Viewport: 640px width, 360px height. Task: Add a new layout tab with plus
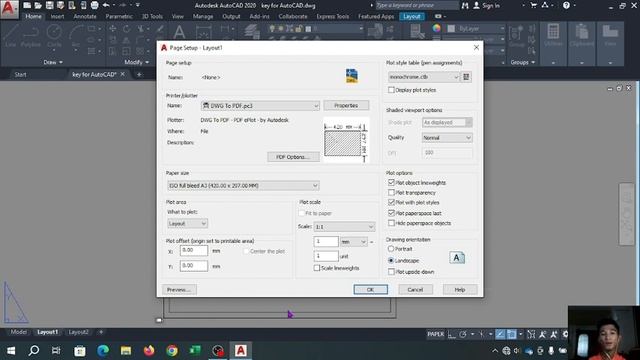101,332
